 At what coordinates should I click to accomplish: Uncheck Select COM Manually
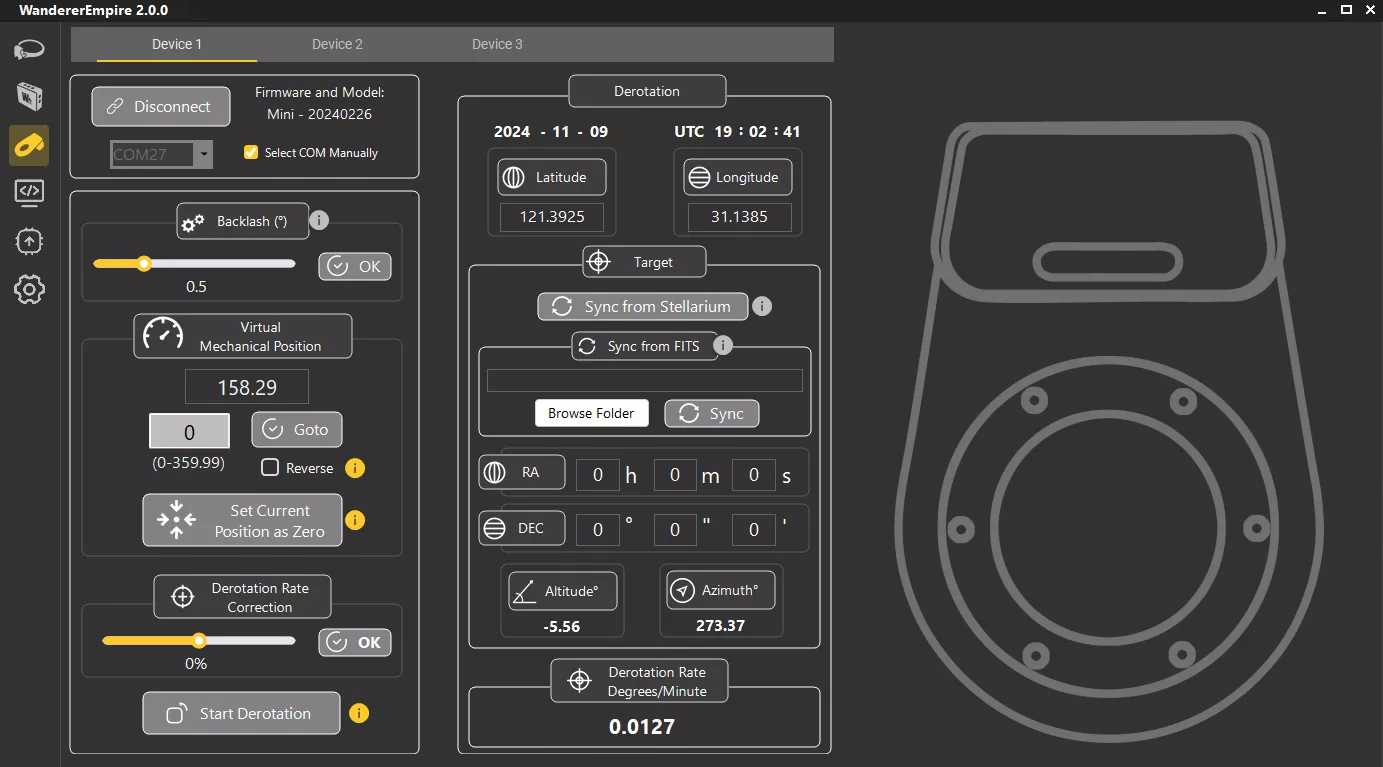[x=251, y=153]
